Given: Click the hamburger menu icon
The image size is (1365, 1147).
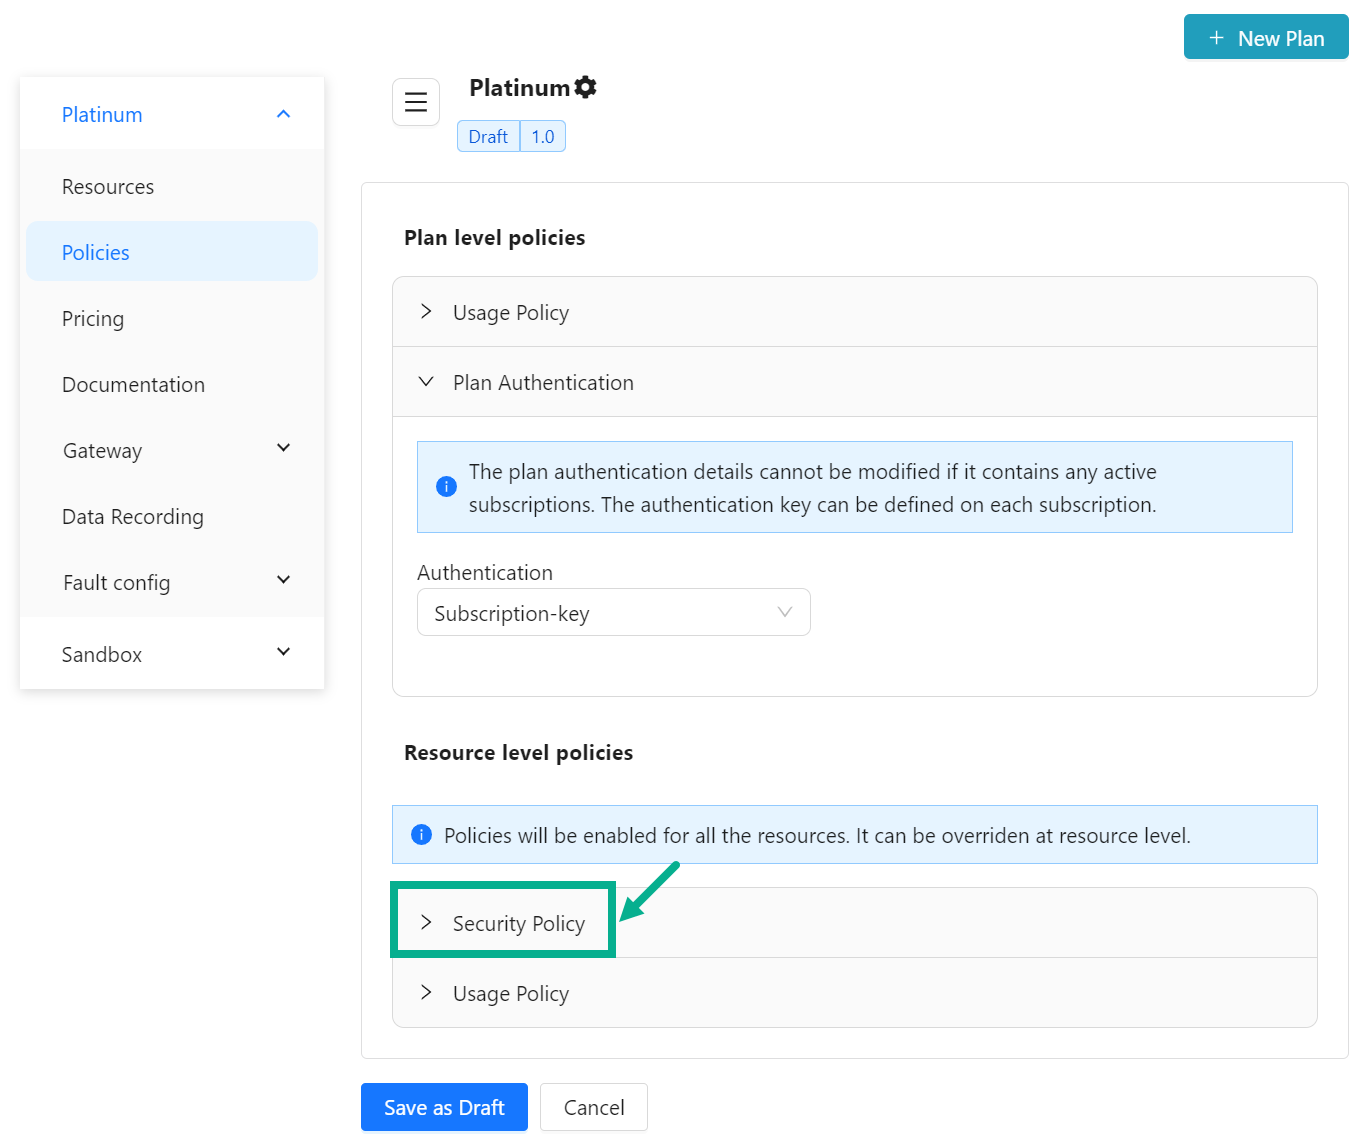Looking at the screenshot, I should click(x=415, y=102).
